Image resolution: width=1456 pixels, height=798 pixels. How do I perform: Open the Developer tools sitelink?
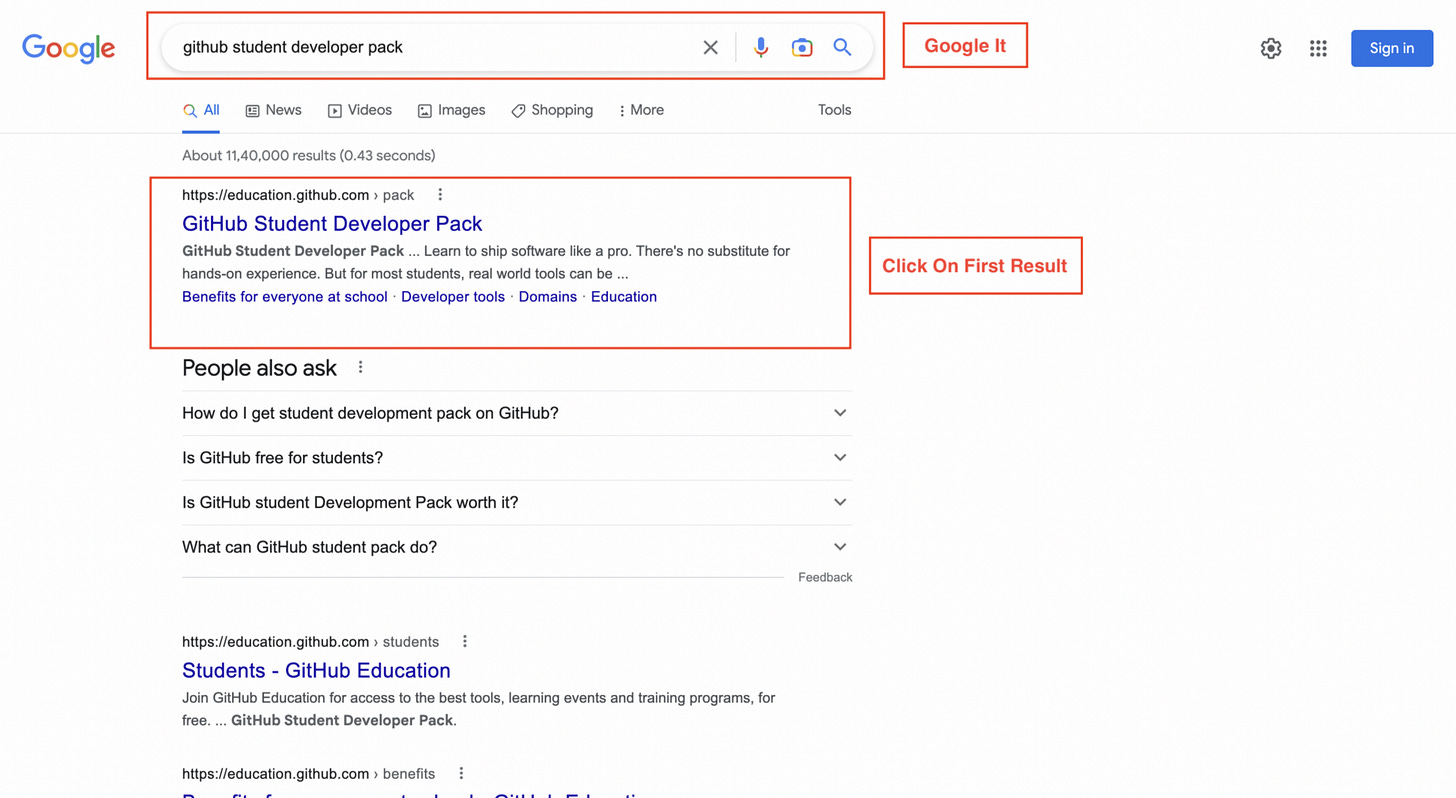pyautogui.click(x=453, y=297)
